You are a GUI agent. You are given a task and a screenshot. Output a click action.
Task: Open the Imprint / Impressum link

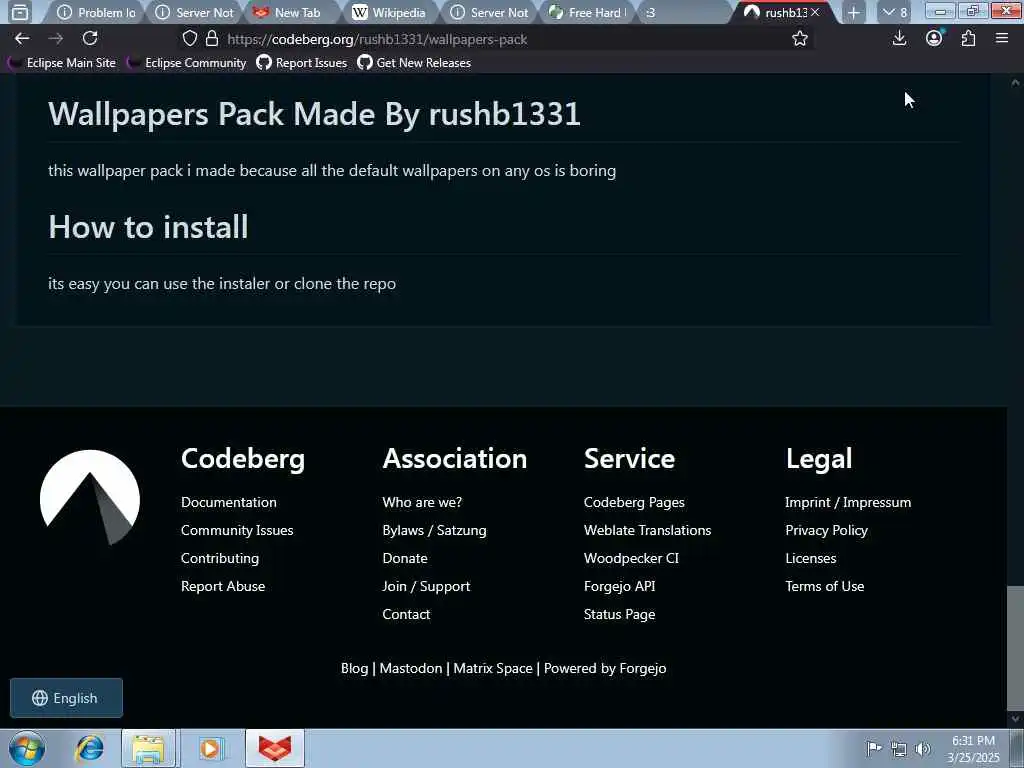click(x=848, y=502)
